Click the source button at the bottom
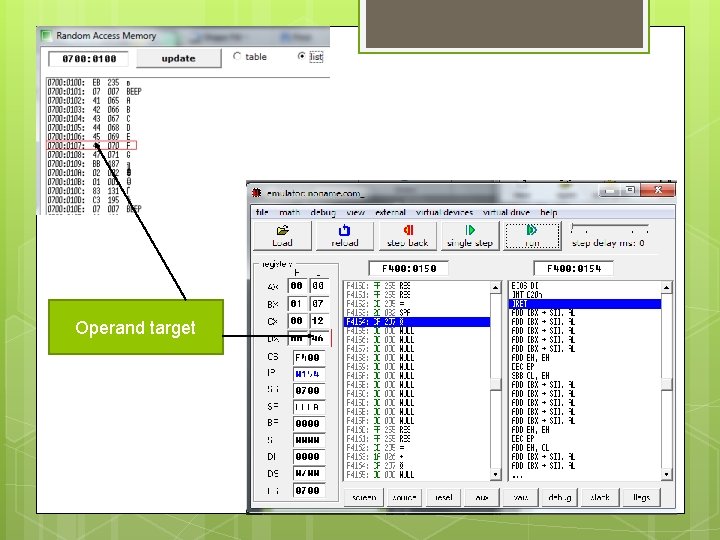The image size is (720, 540). 404,497
